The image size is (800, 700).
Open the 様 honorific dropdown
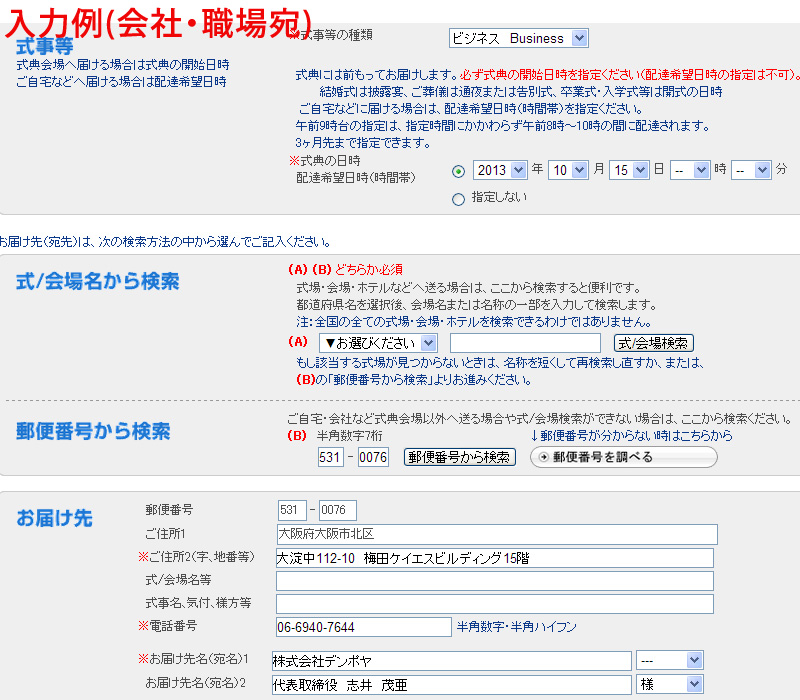670,685
